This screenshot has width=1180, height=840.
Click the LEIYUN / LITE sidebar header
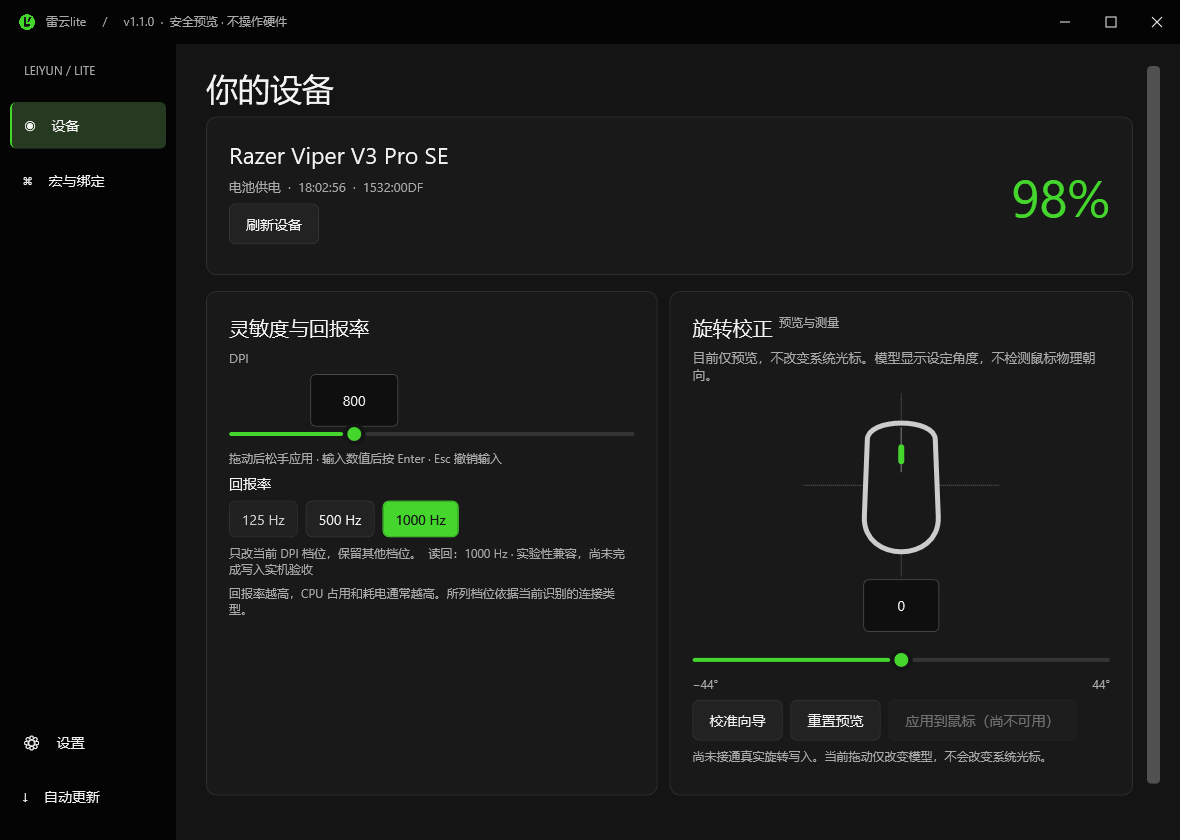coord(59,71)
